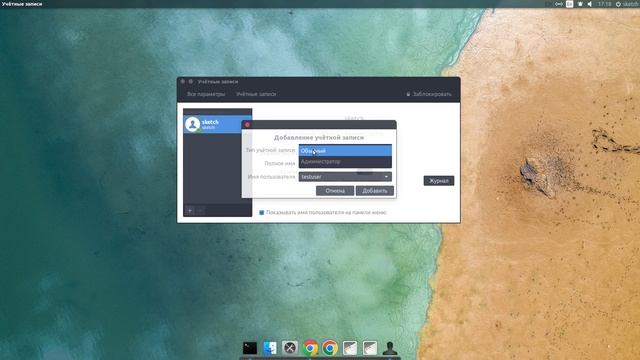Image resolution: width=640 pixels, height=360 pixels.
Task: Click the plus icon to add a user
Action: coord(190,211)
